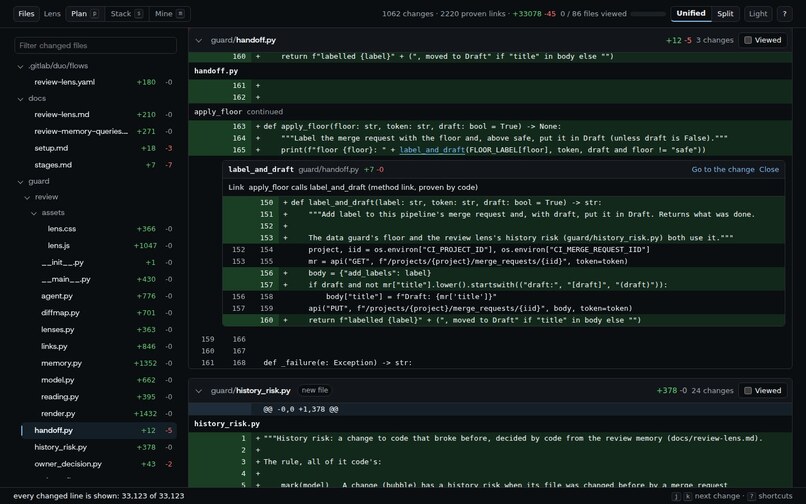Image resolution: width=806 pixels, height=504 pixels.
Task: Open the help question mark button
Action: (x=784, y=14)
